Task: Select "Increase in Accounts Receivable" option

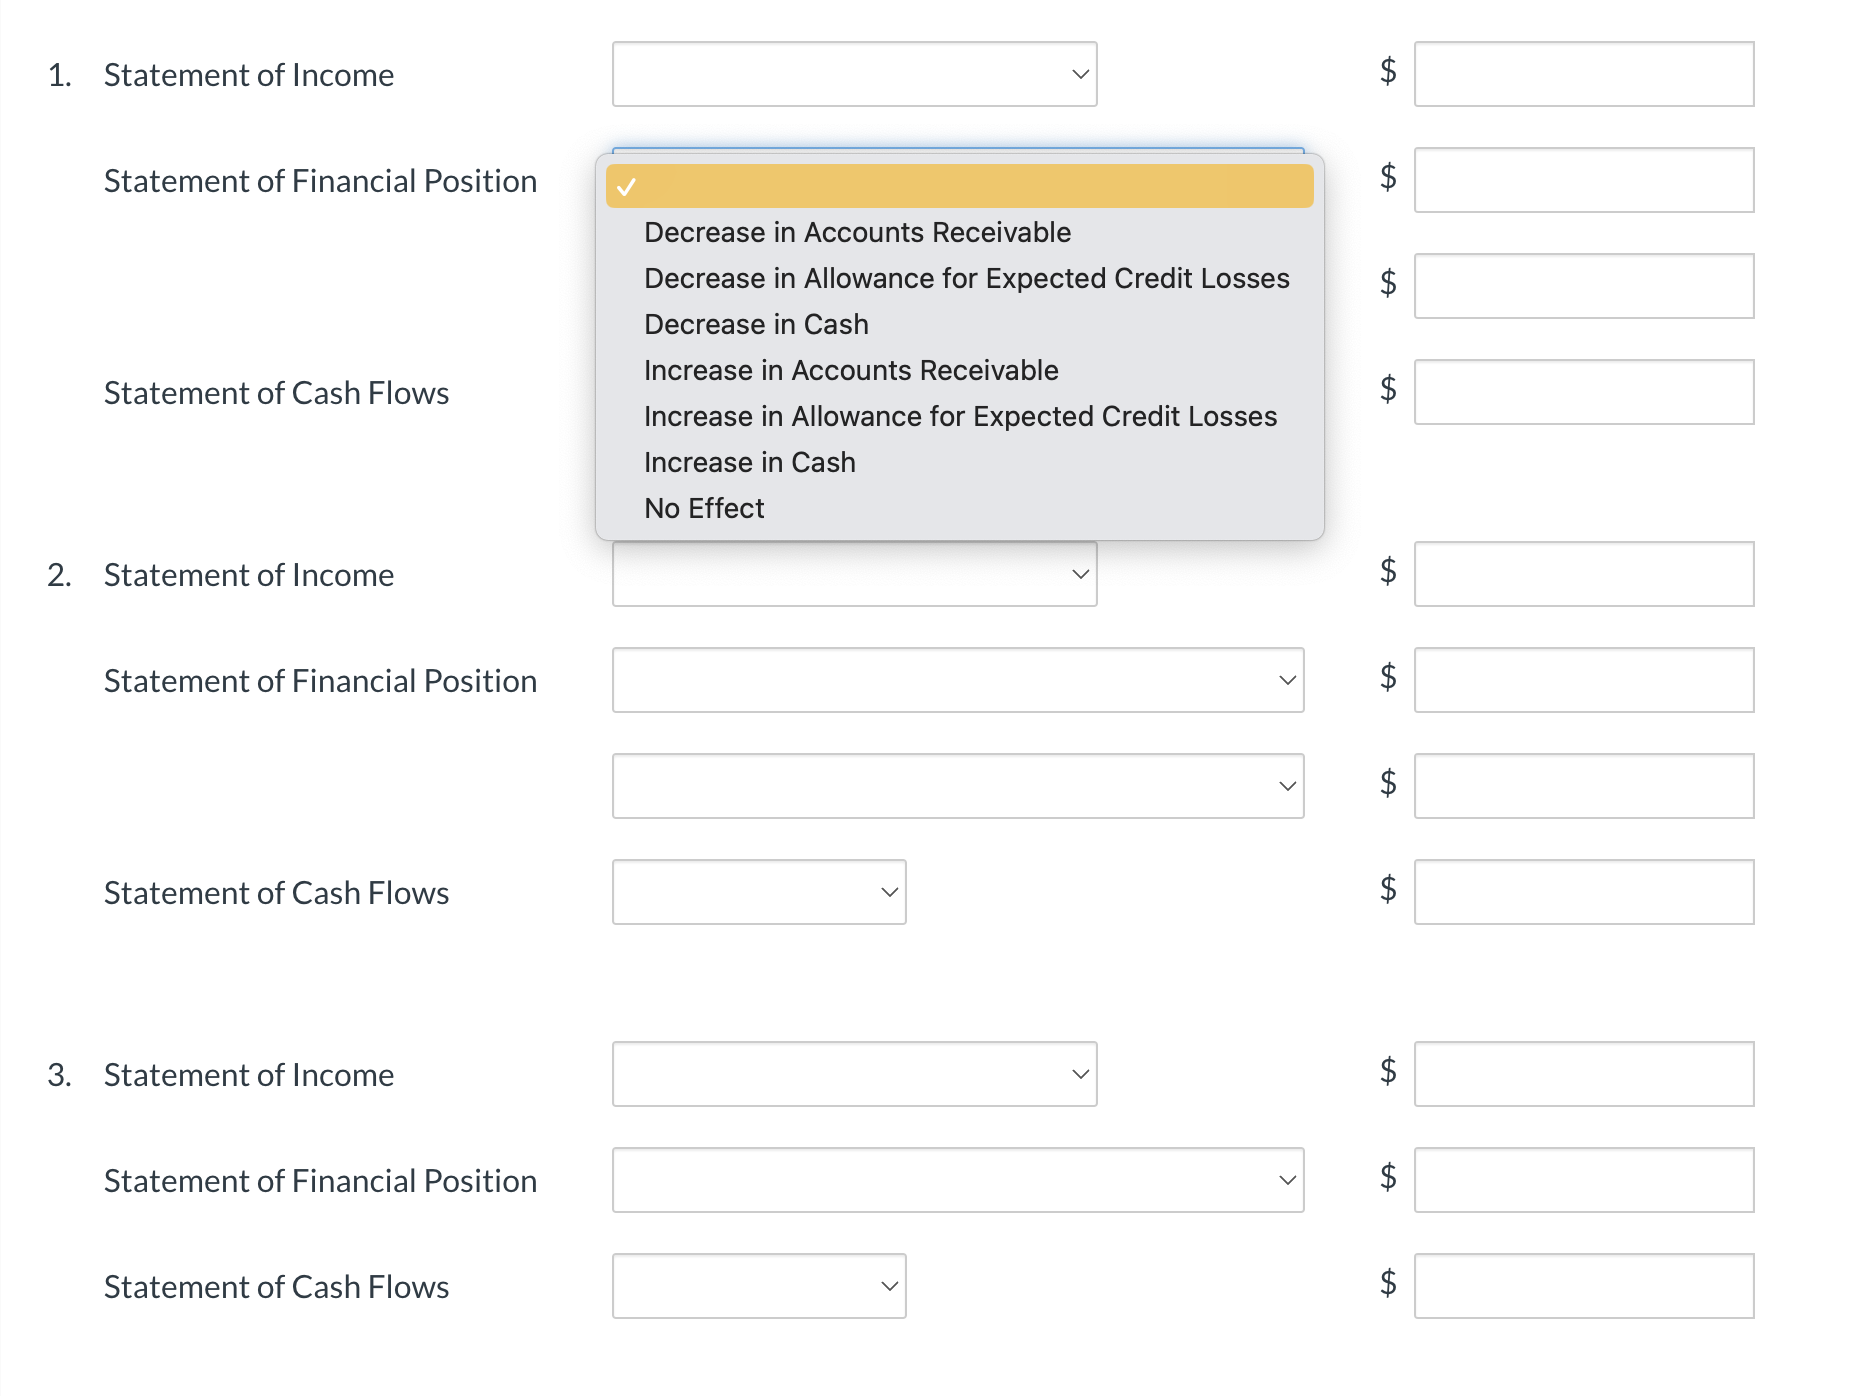Action: pos(851,370)
